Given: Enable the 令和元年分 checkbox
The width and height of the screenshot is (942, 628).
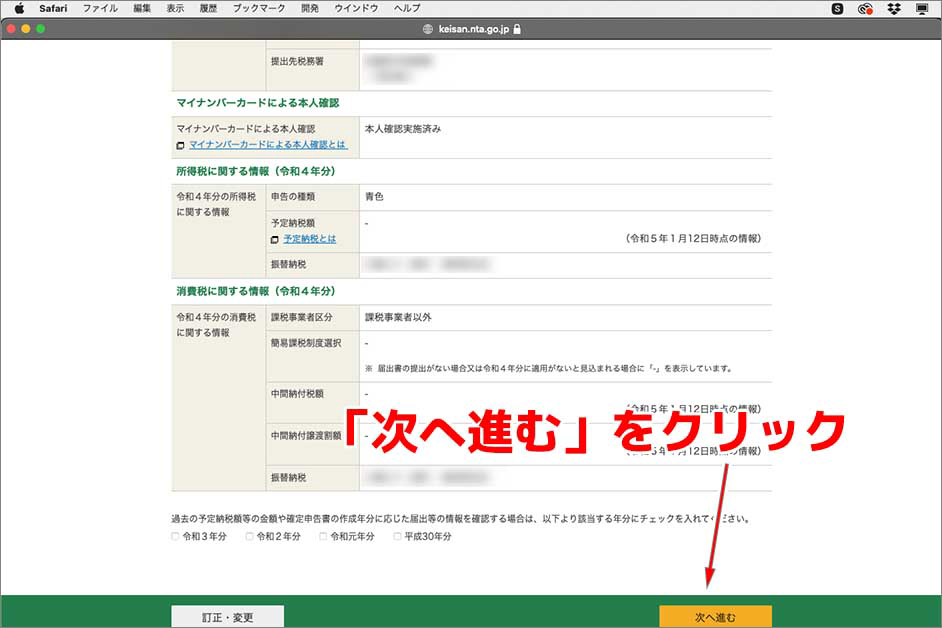Looking at the screenshot, I should pyautogui.click(x=320, y=539).
